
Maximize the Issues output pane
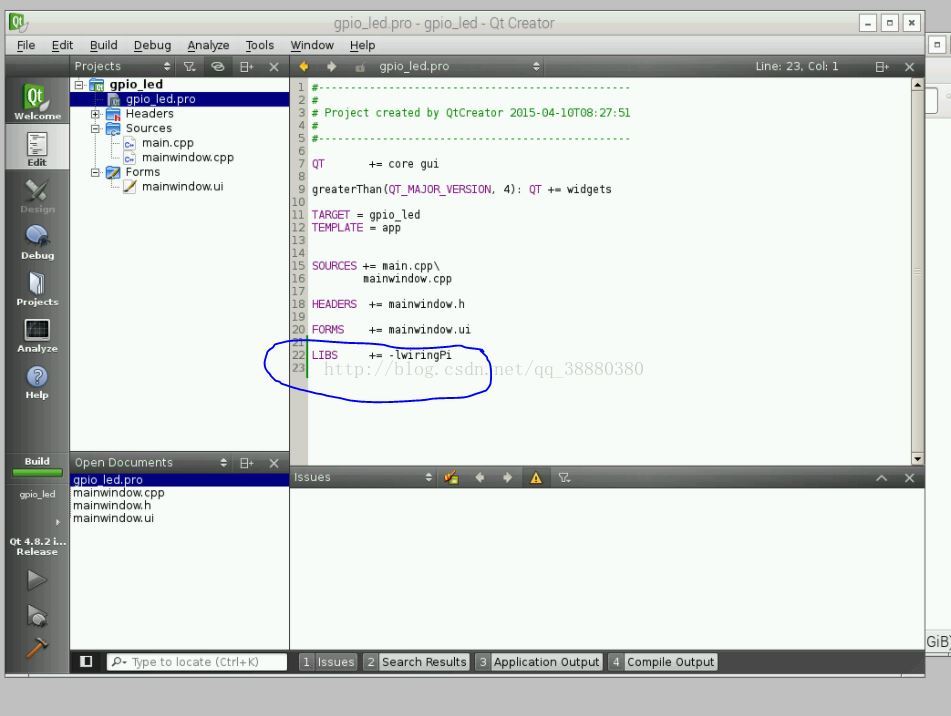(882, 478)
